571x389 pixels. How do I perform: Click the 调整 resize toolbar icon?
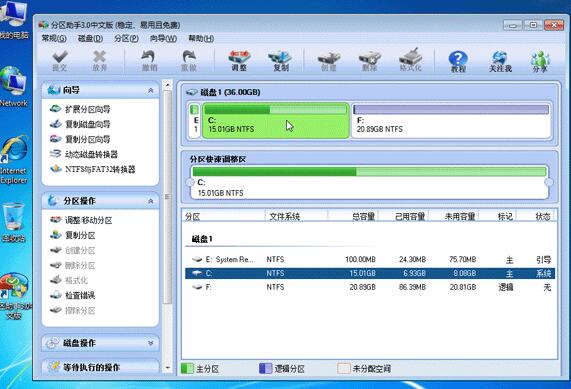pos(239,60)
